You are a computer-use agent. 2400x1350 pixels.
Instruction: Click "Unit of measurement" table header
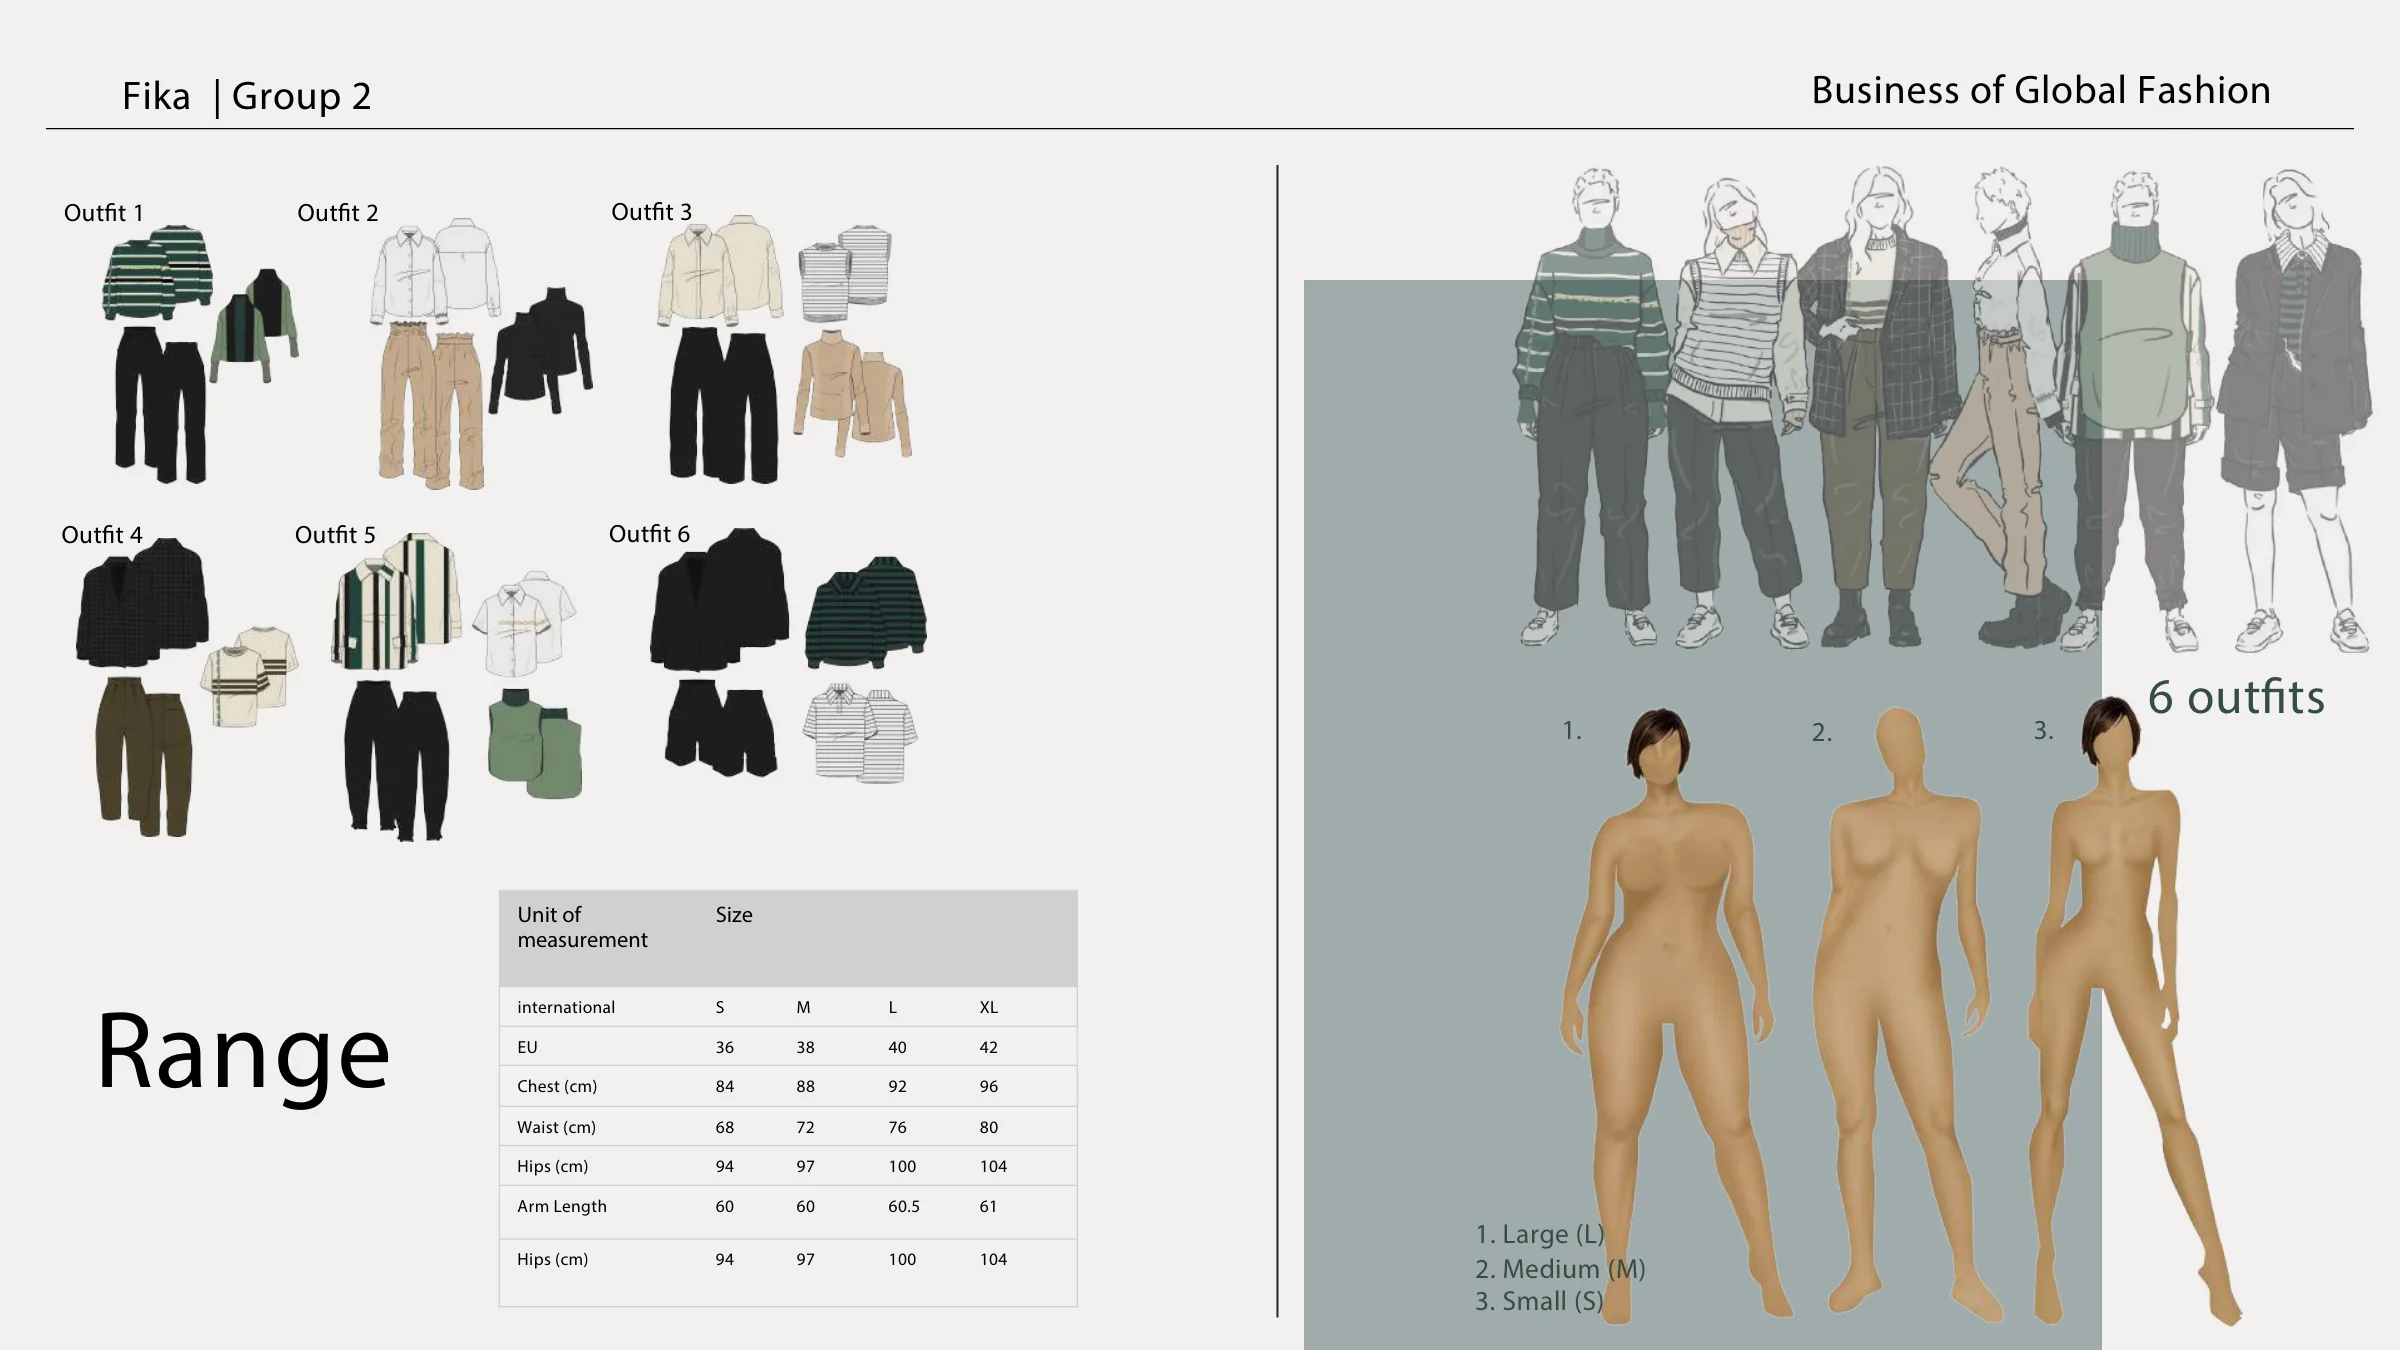(x=582, y=927)
